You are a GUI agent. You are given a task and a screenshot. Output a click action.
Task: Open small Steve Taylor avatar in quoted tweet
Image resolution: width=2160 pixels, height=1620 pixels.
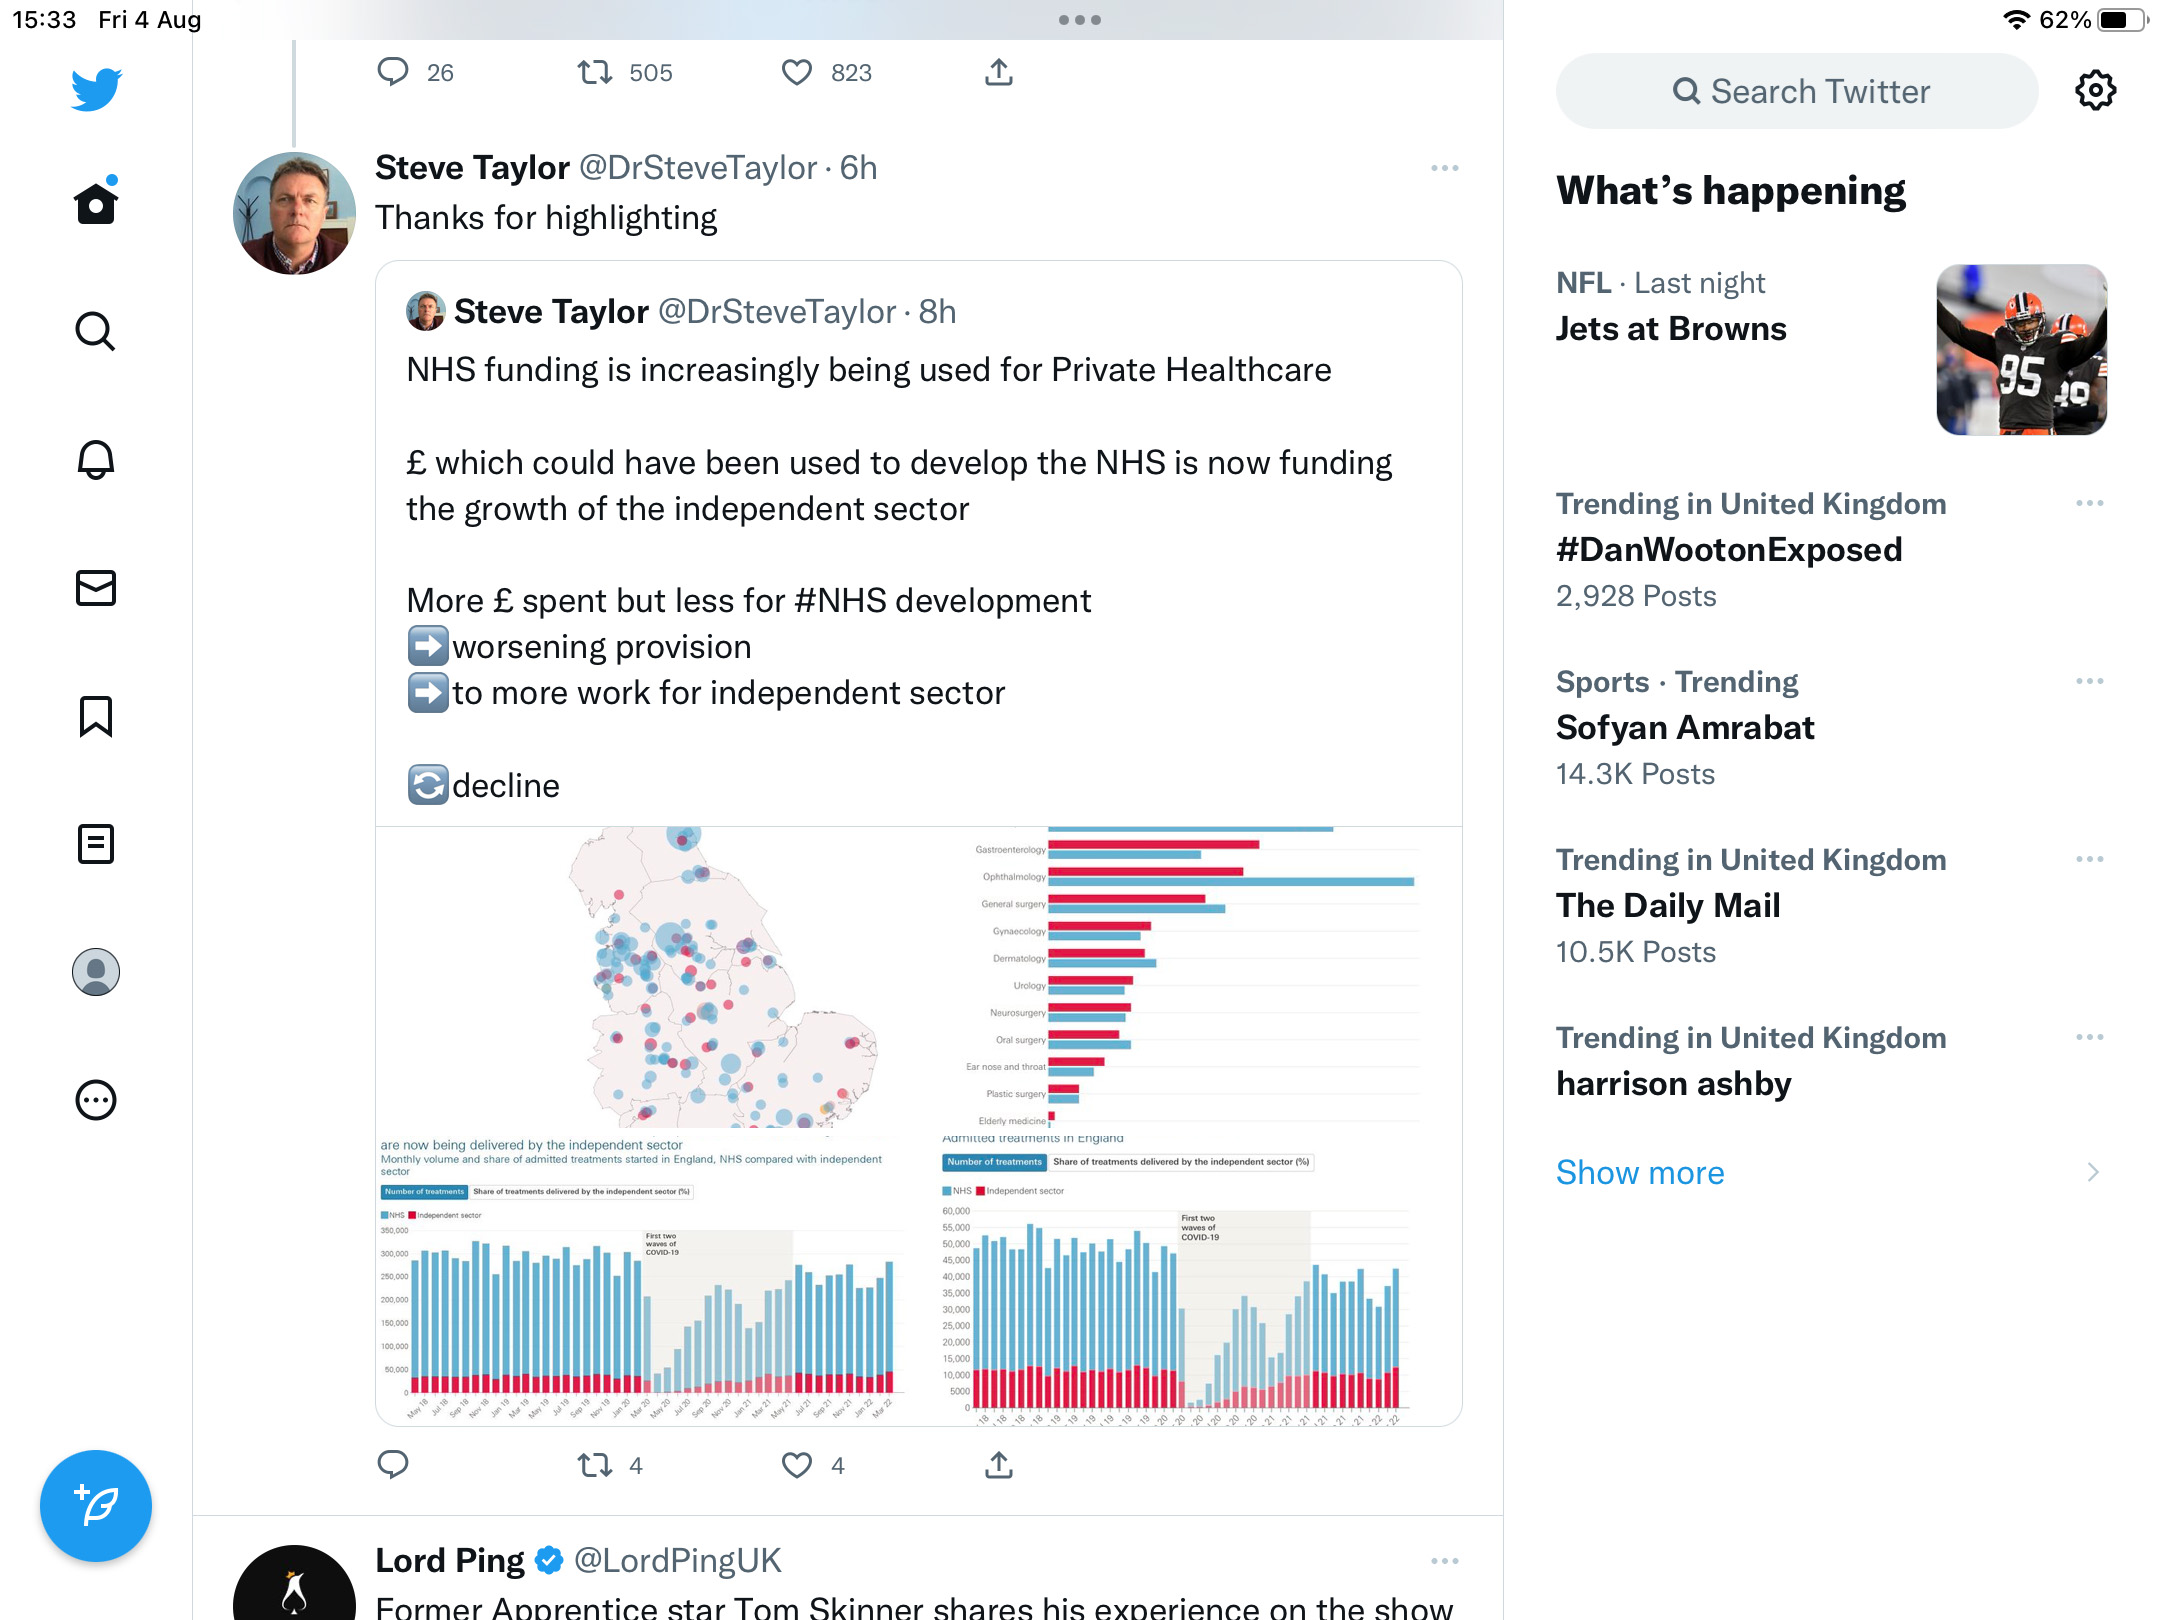pos(425,311)
